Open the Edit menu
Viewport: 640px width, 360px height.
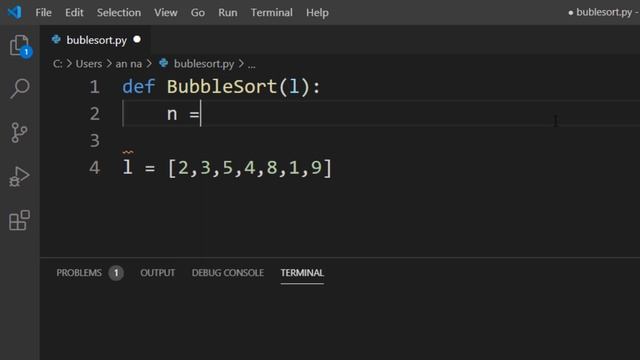coord(74,13)
